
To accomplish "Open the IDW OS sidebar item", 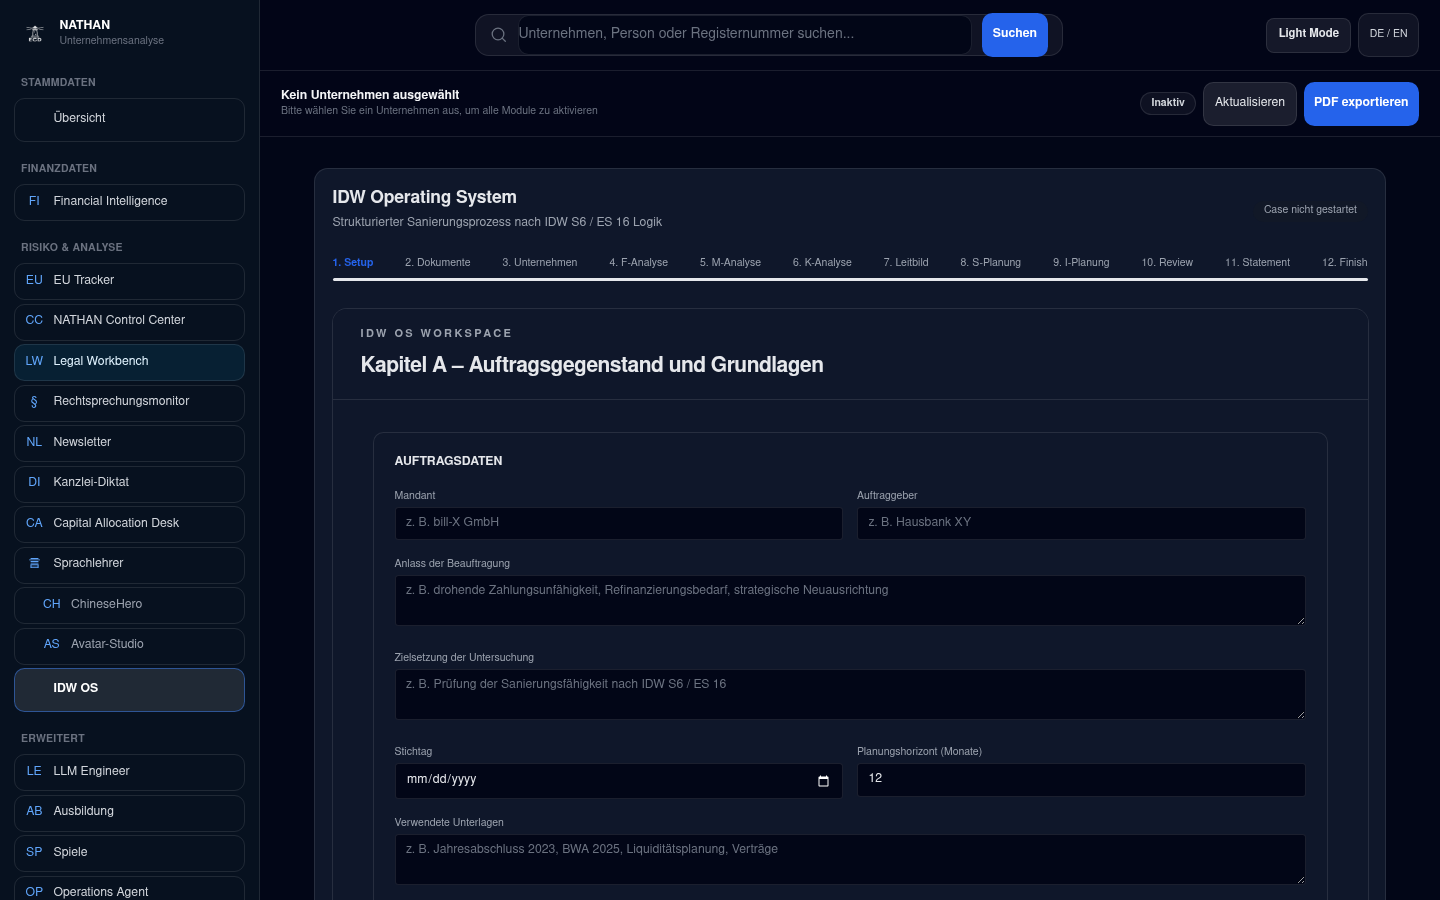I will tap(129, 690).
